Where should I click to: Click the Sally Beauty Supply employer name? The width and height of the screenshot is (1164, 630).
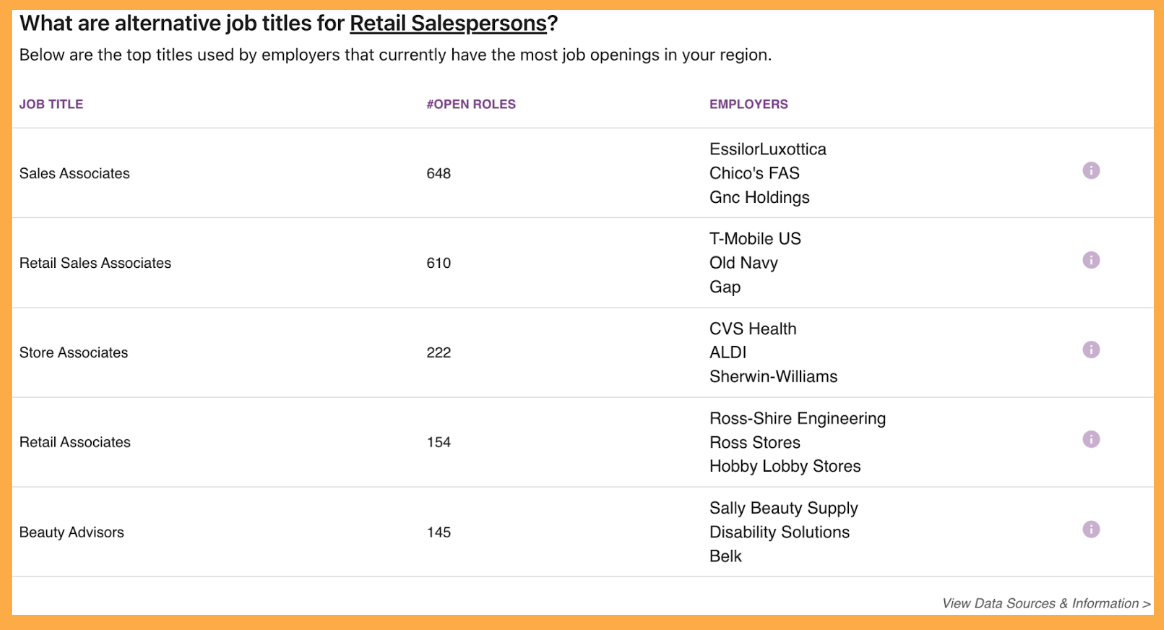(783, 508)
